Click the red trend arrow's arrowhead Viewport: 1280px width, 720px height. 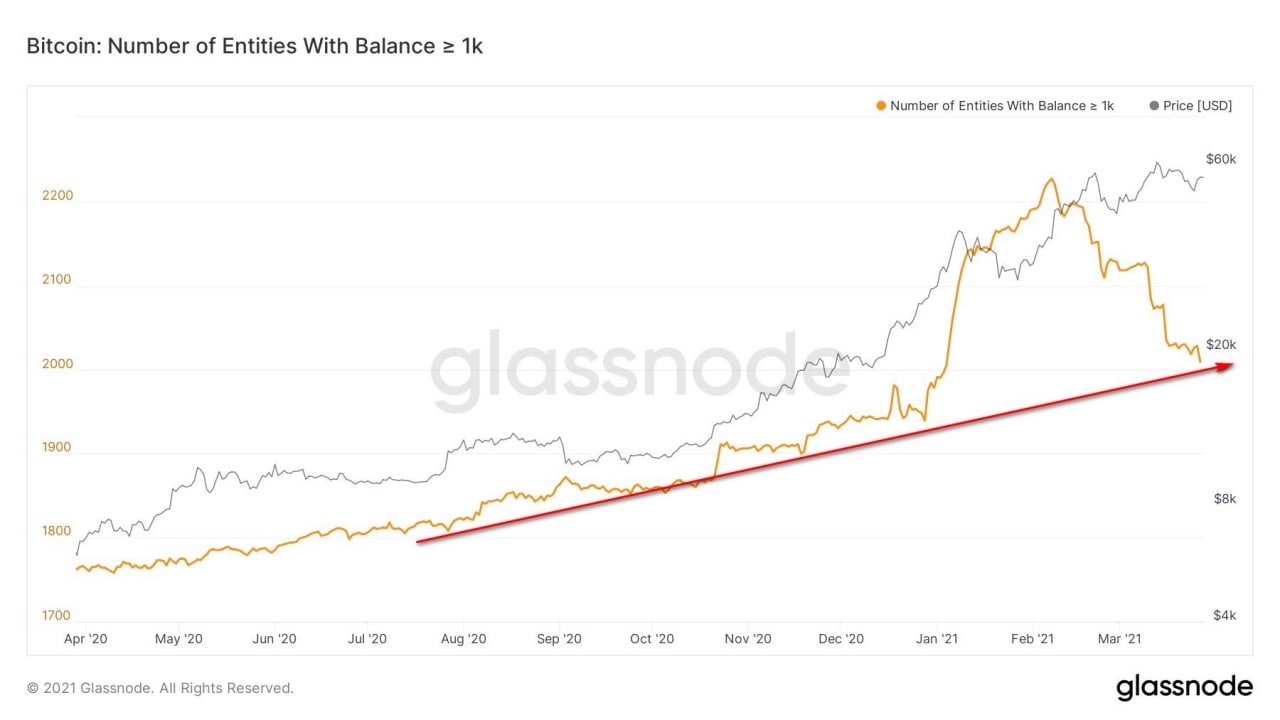coord(1227,366)
